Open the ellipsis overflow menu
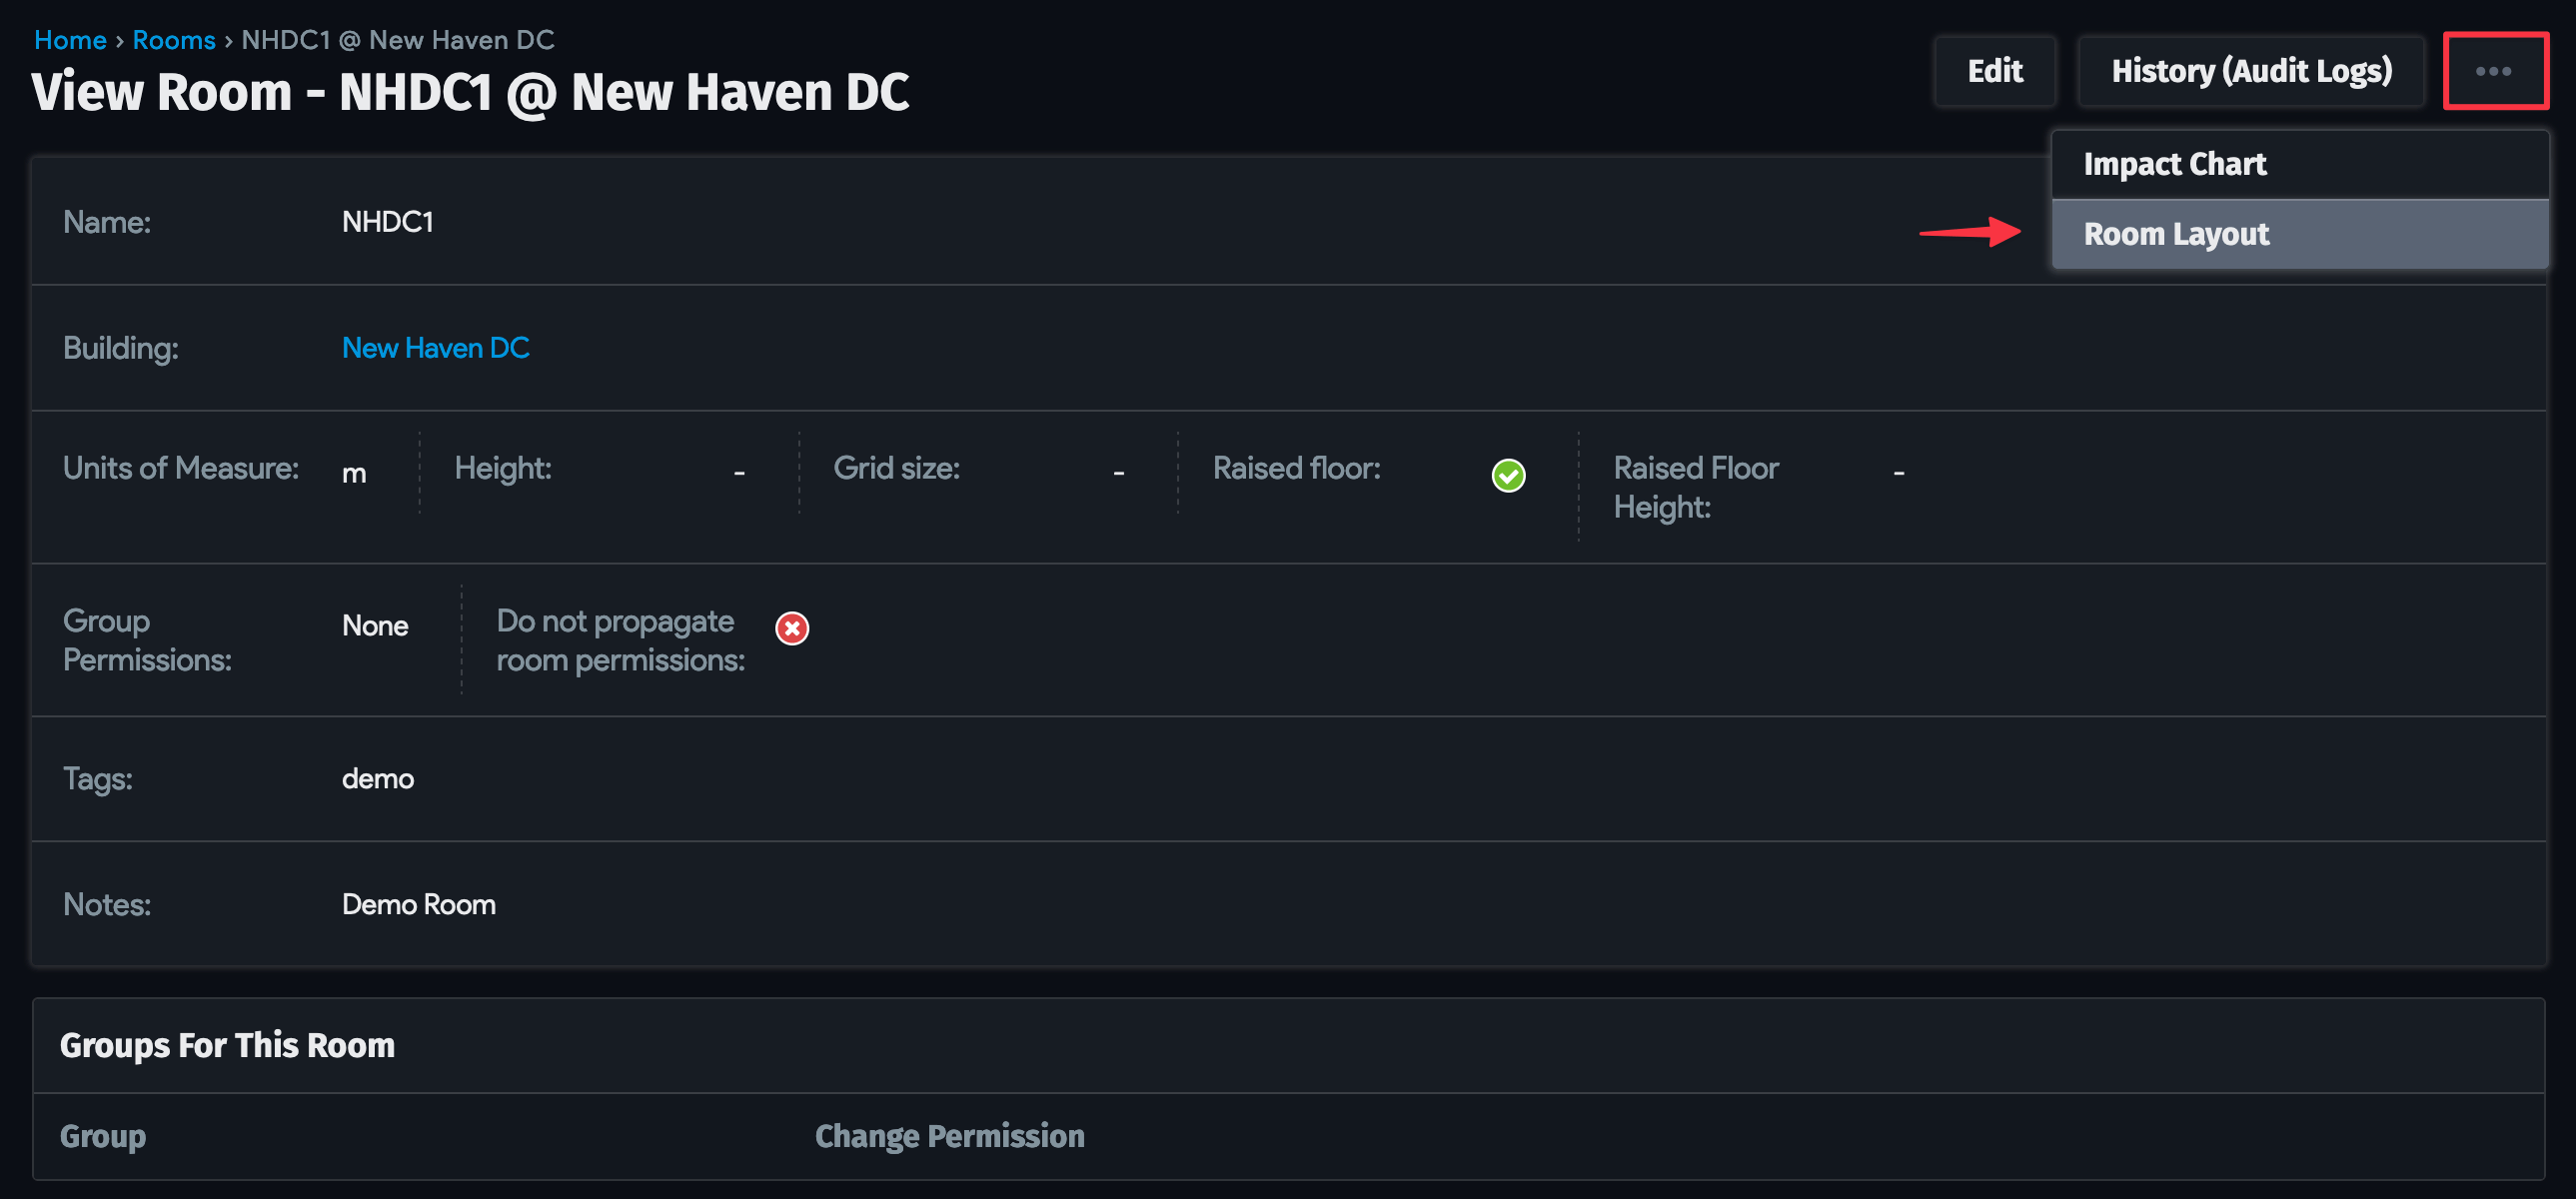 [x=2495, y=70]
